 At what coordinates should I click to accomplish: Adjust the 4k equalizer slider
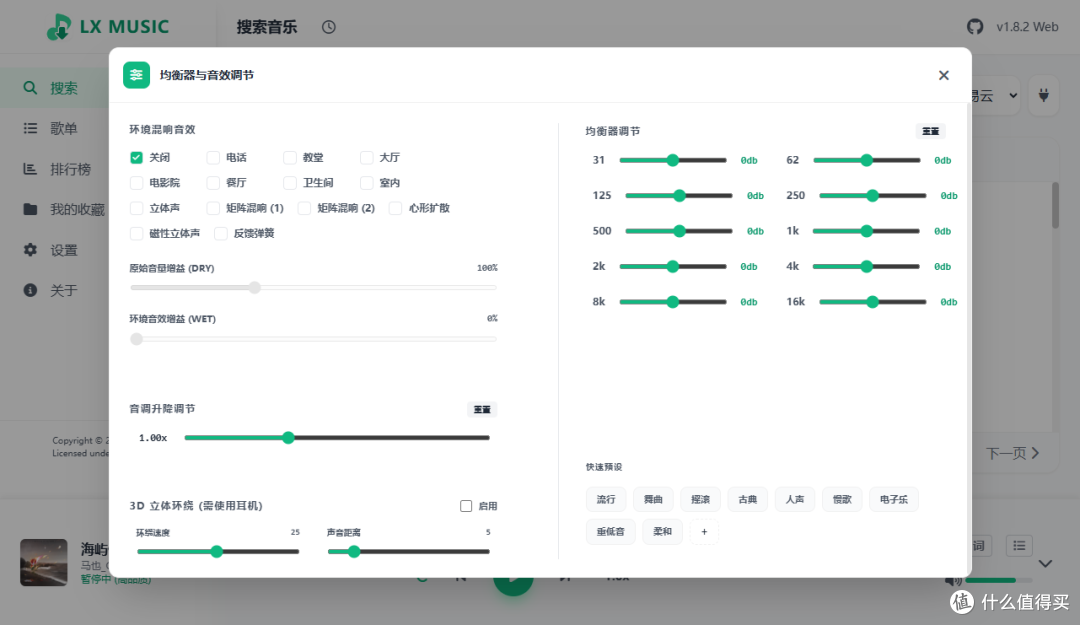tap(866, 266)
